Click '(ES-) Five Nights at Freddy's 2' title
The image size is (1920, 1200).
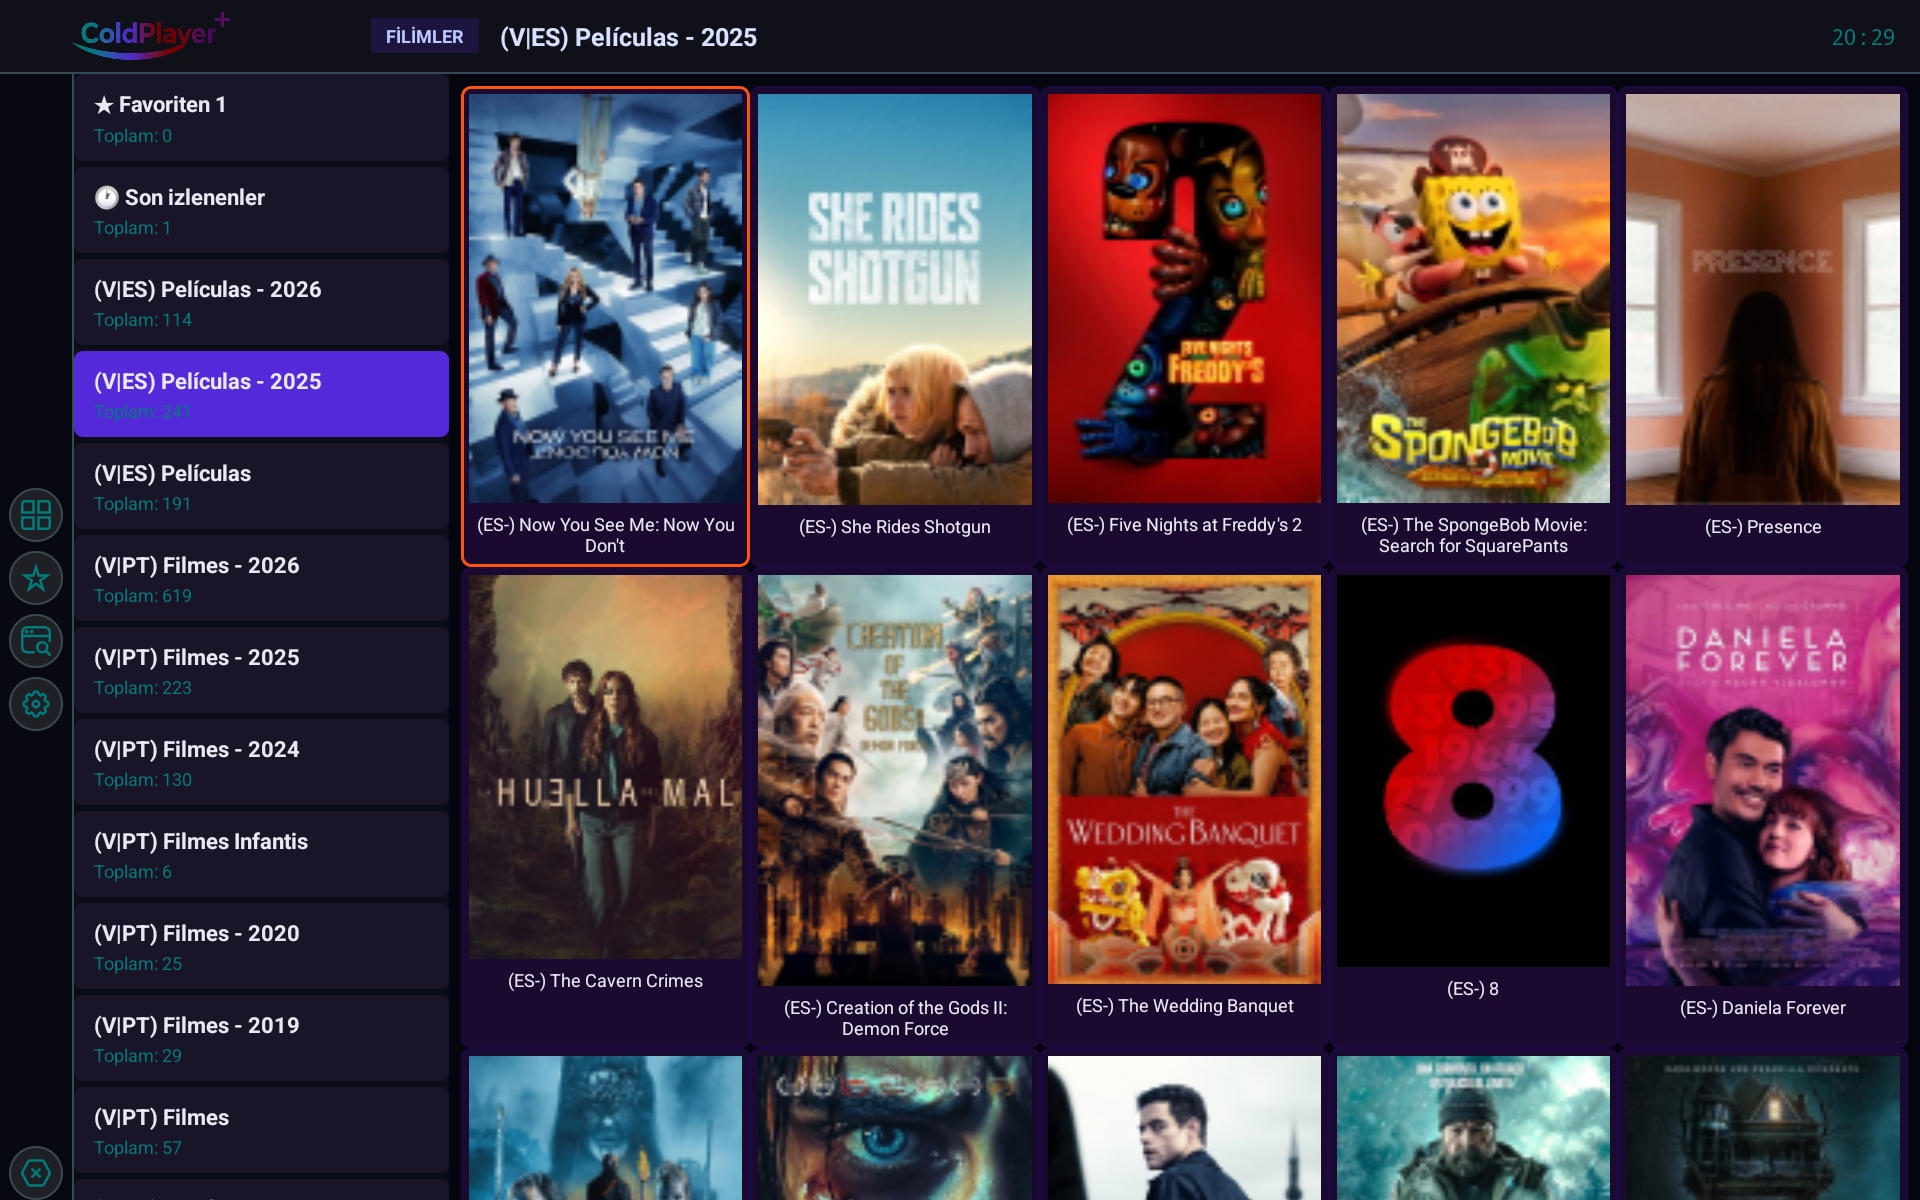click(1184, 525)
